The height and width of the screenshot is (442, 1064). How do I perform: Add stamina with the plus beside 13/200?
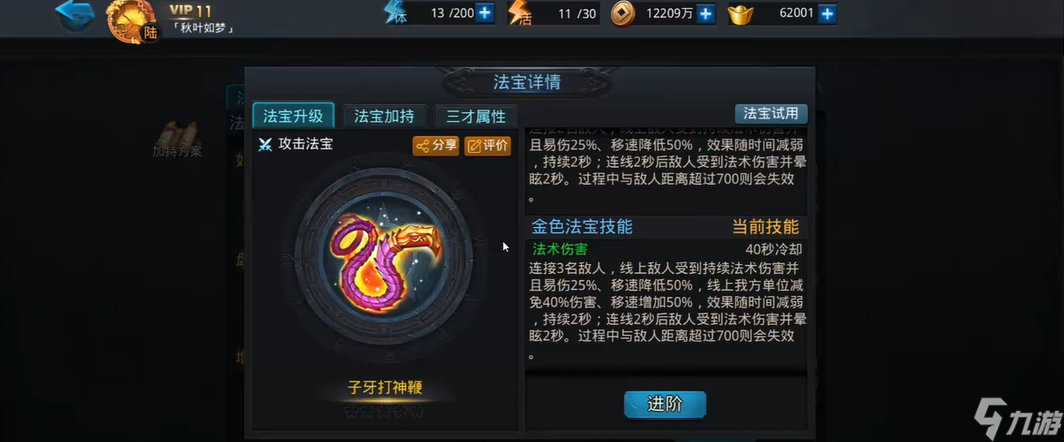tap(484, 14)
